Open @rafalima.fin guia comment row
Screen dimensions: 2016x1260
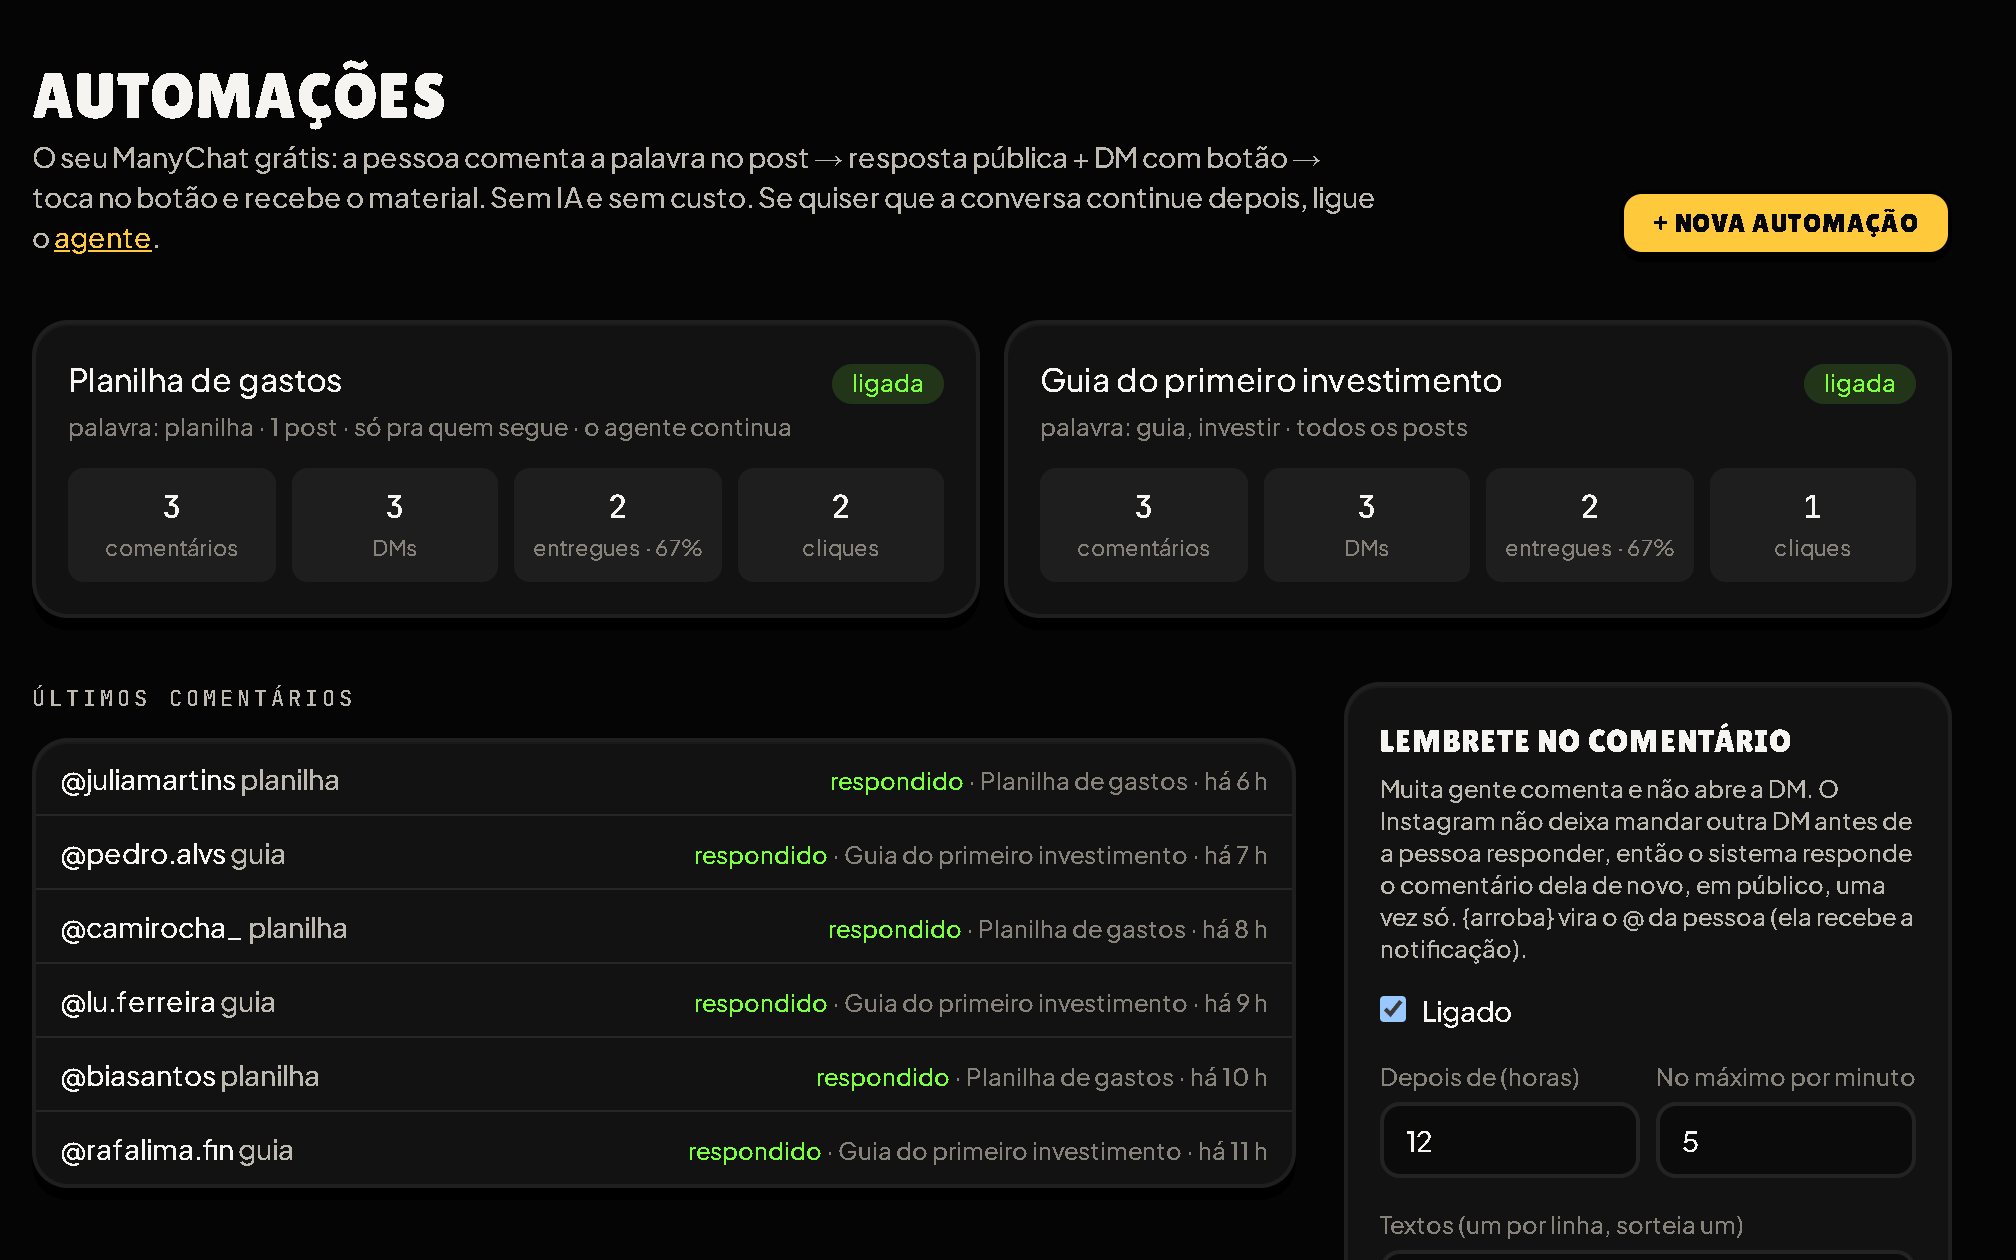tap(664, 1150)
